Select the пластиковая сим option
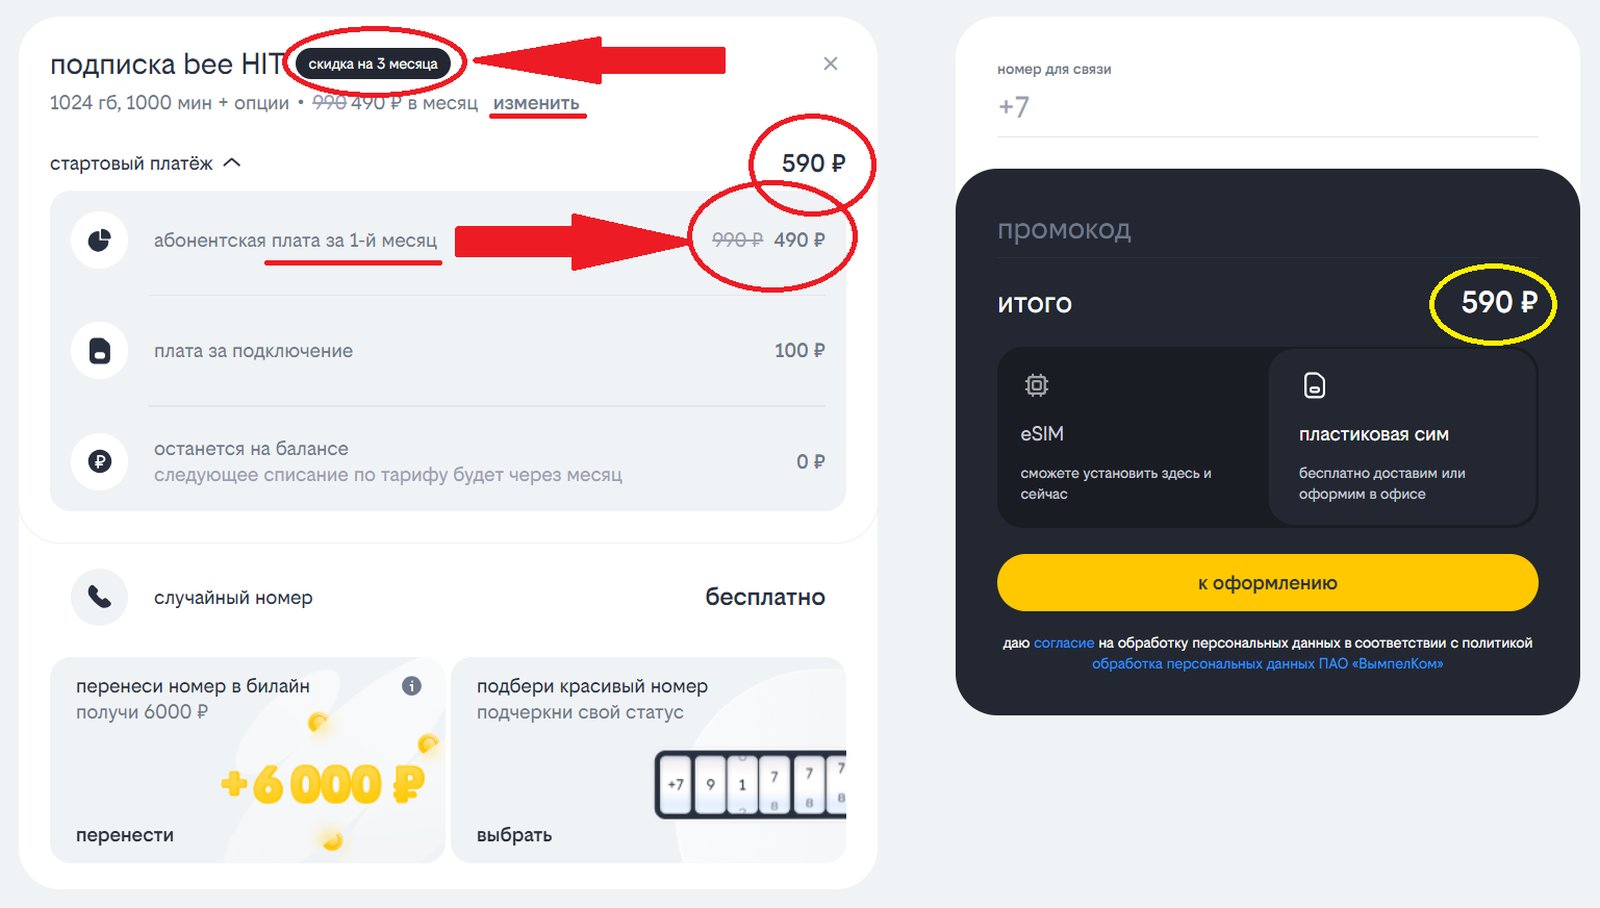 [1402, 437]
